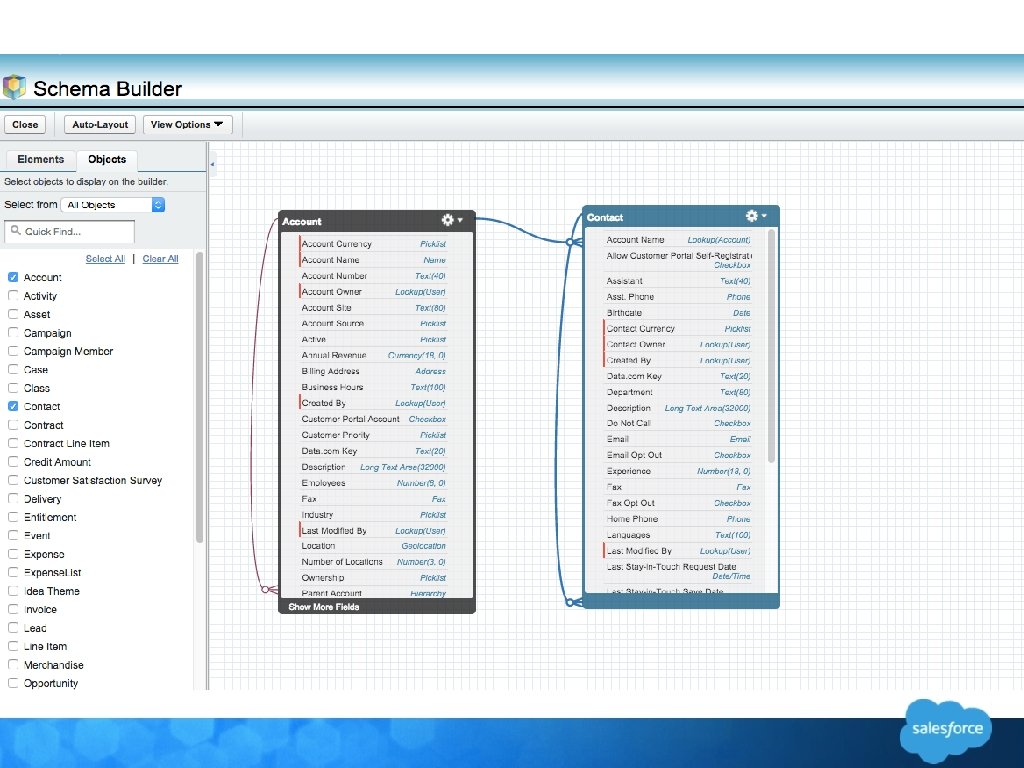Viewport: 1024px width, 768px height.
Task: Click the Account Owner field row
Action: tap(373, 291)
